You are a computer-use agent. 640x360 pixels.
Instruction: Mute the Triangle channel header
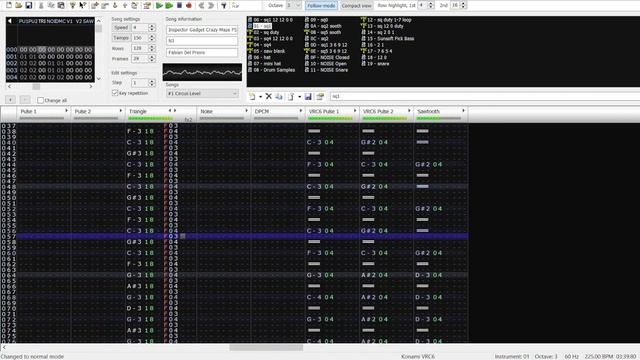160,113
